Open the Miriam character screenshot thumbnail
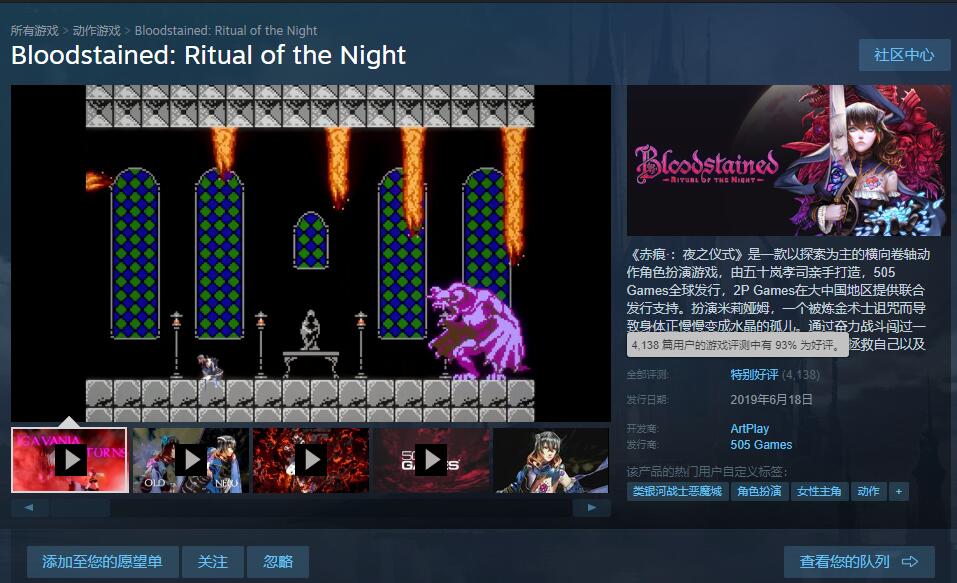Image resolution: width=957 pixels, height=583 pixels. [x=551, y=460]
